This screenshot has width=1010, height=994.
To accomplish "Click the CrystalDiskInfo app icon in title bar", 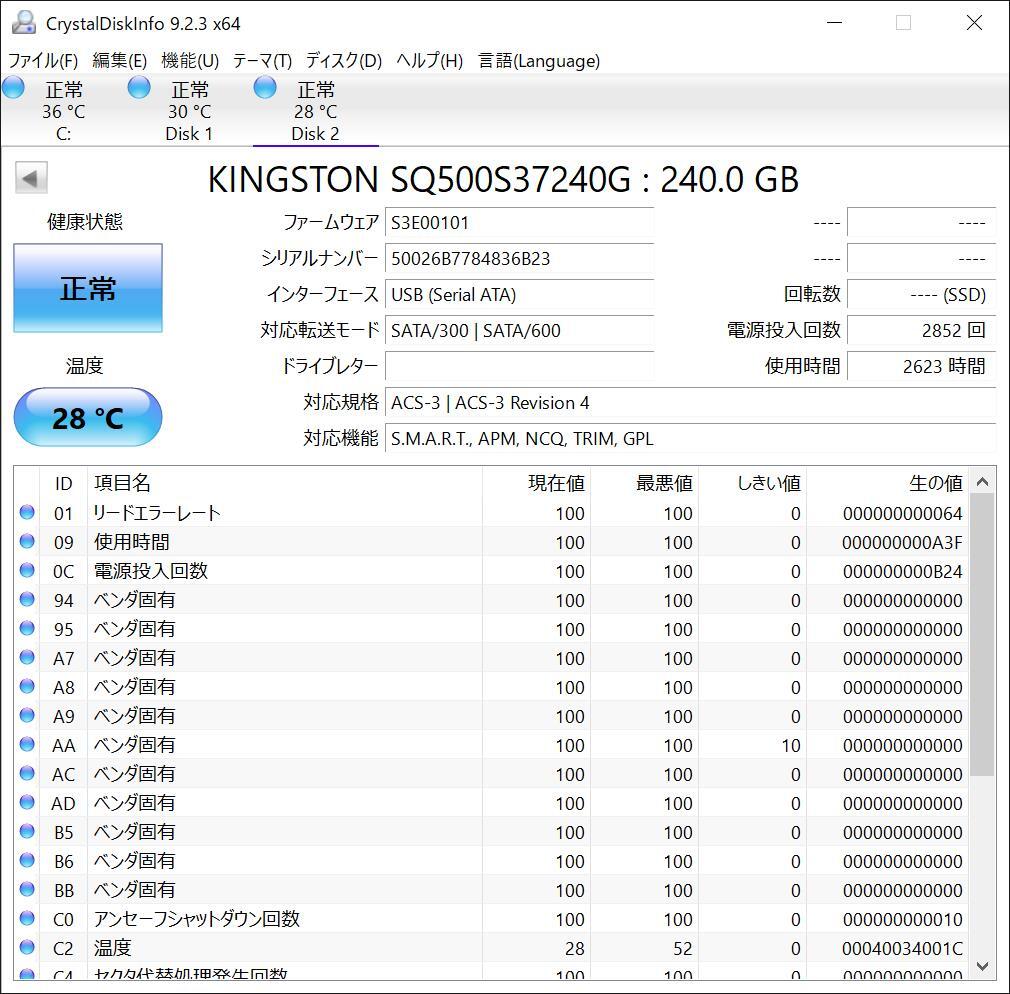I will pos(24,23).
